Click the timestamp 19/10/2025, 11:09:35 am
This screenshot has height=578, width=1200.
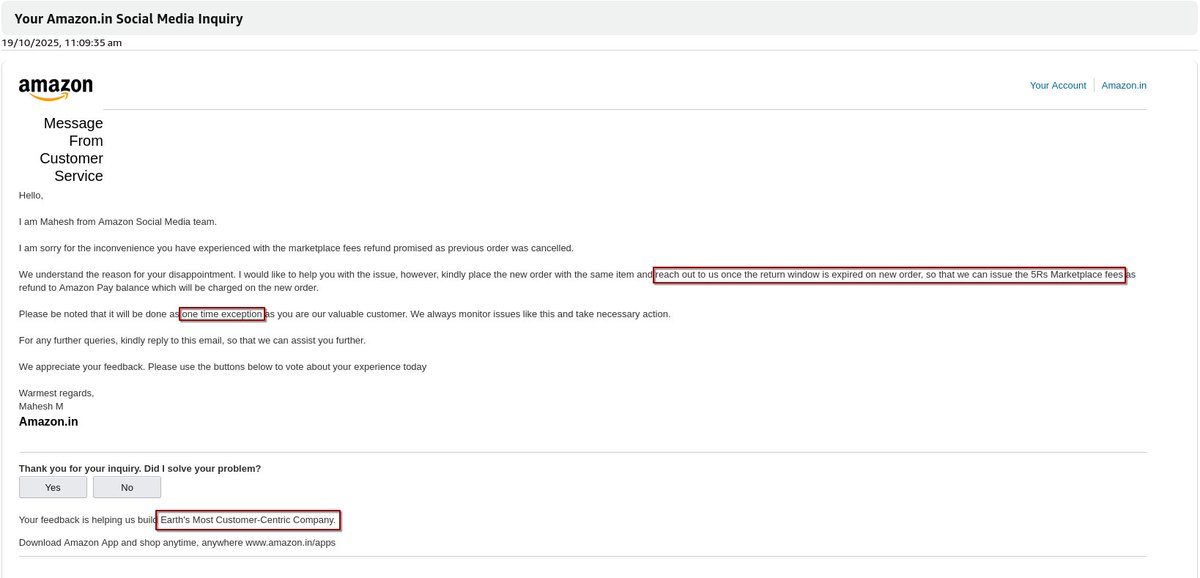(x=62, y=43)
